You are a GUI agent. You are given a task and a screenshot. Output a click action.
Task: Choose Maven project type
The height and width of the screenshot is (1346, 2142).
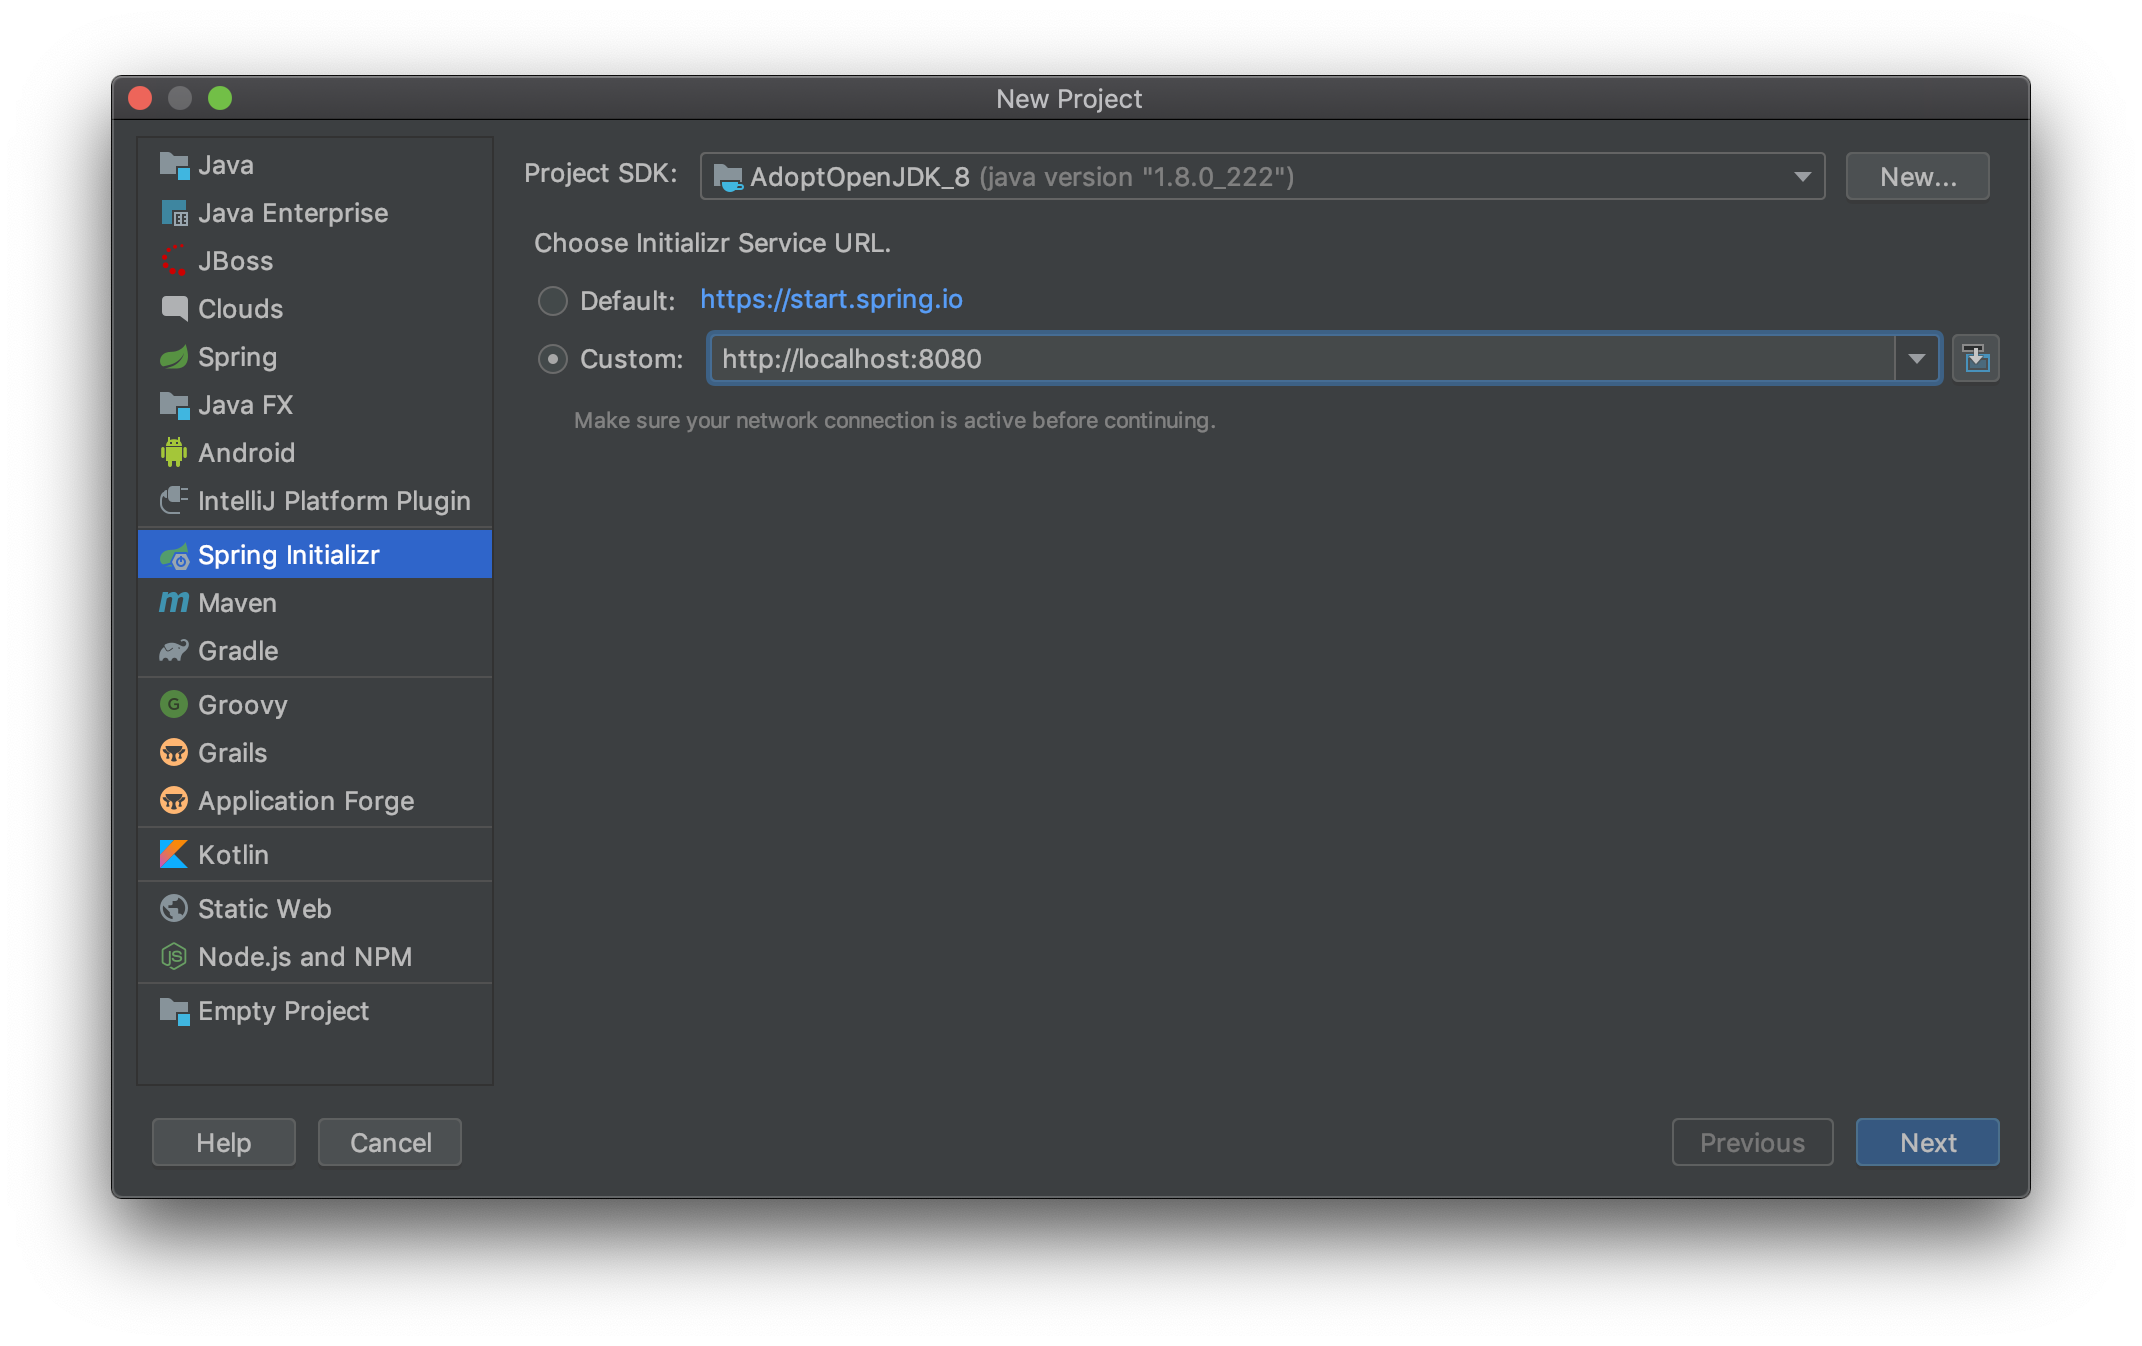pos(315,603)
